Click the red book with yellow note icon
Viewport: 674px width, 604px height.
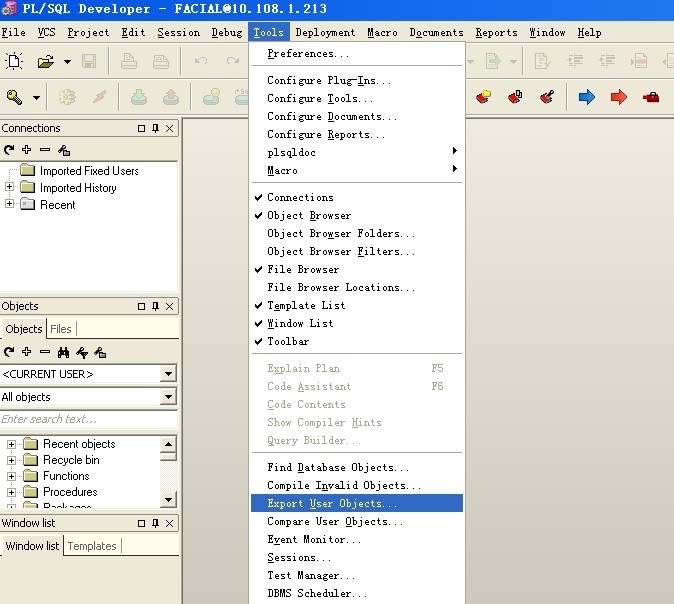[484, 97]
